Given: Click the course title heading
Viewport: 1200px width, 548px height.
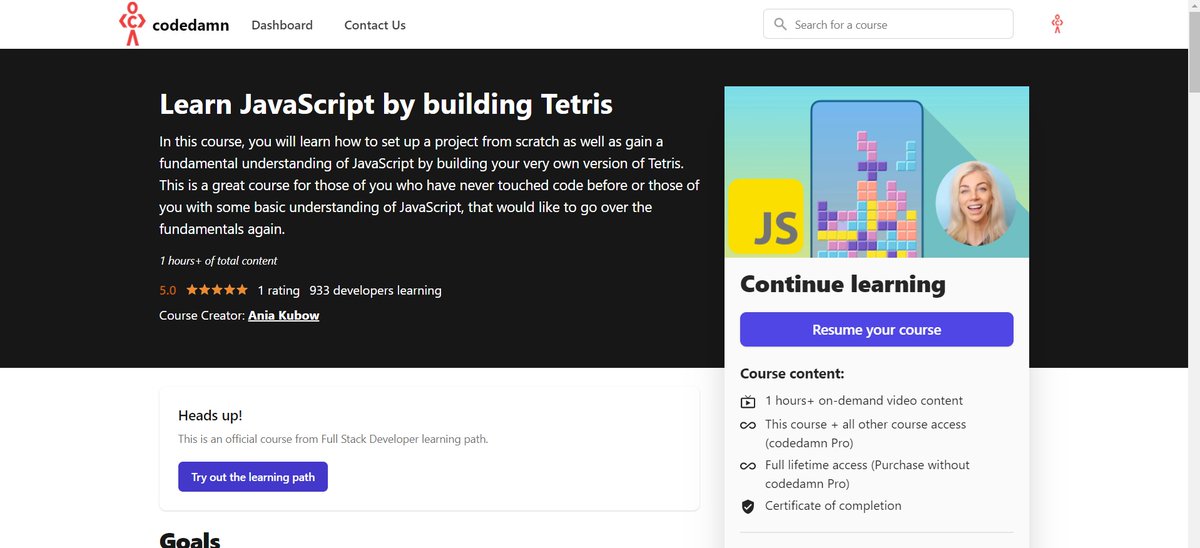Looking at the screenshot, I should pyautogui.click(x=386, y=104).
